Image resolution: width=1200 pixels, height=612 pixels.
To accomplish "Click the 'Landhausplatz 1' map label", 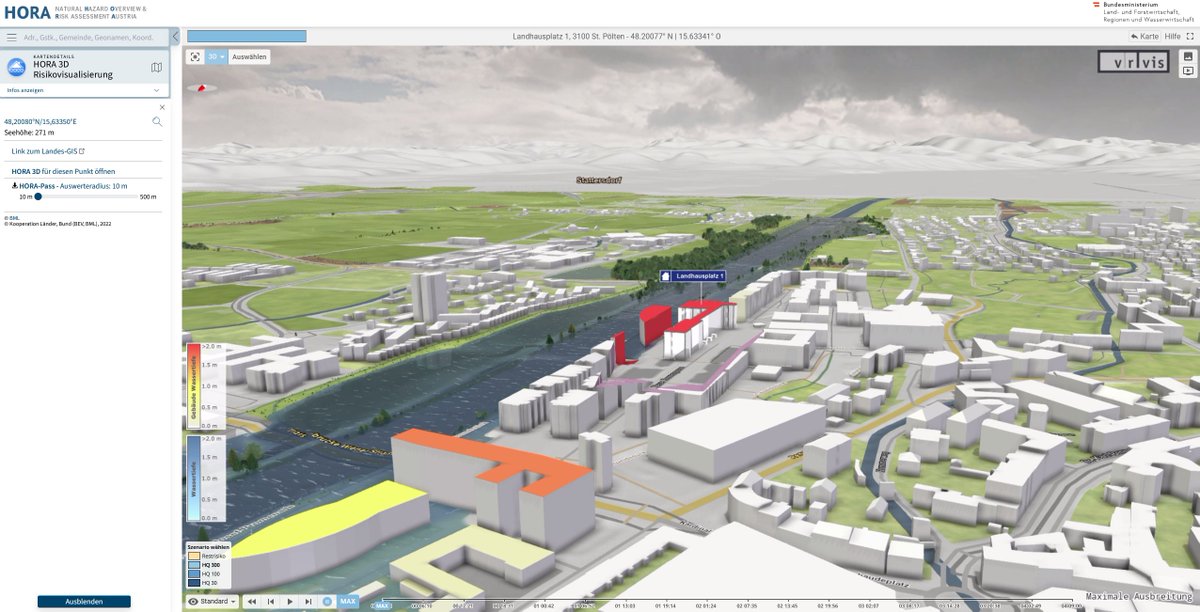I will pos(692,275).
